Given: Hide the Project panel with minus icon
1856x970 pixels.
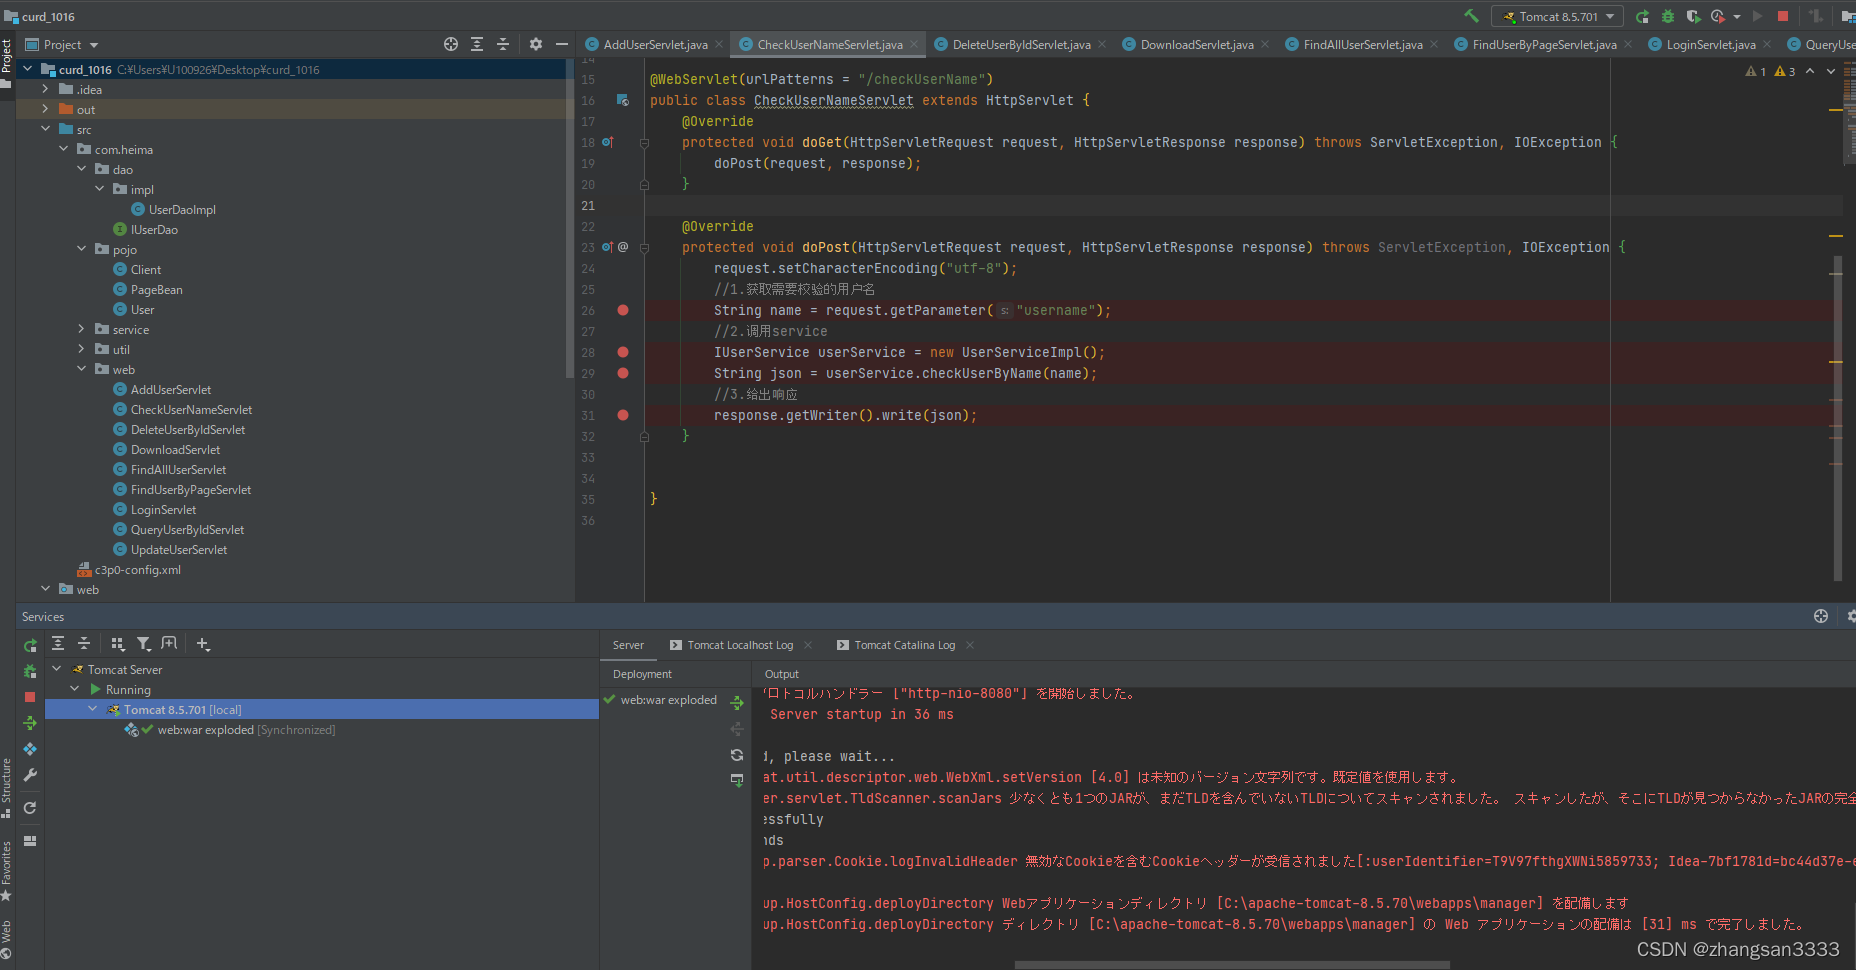Looking at the screenshot, I should pos(562,44).
